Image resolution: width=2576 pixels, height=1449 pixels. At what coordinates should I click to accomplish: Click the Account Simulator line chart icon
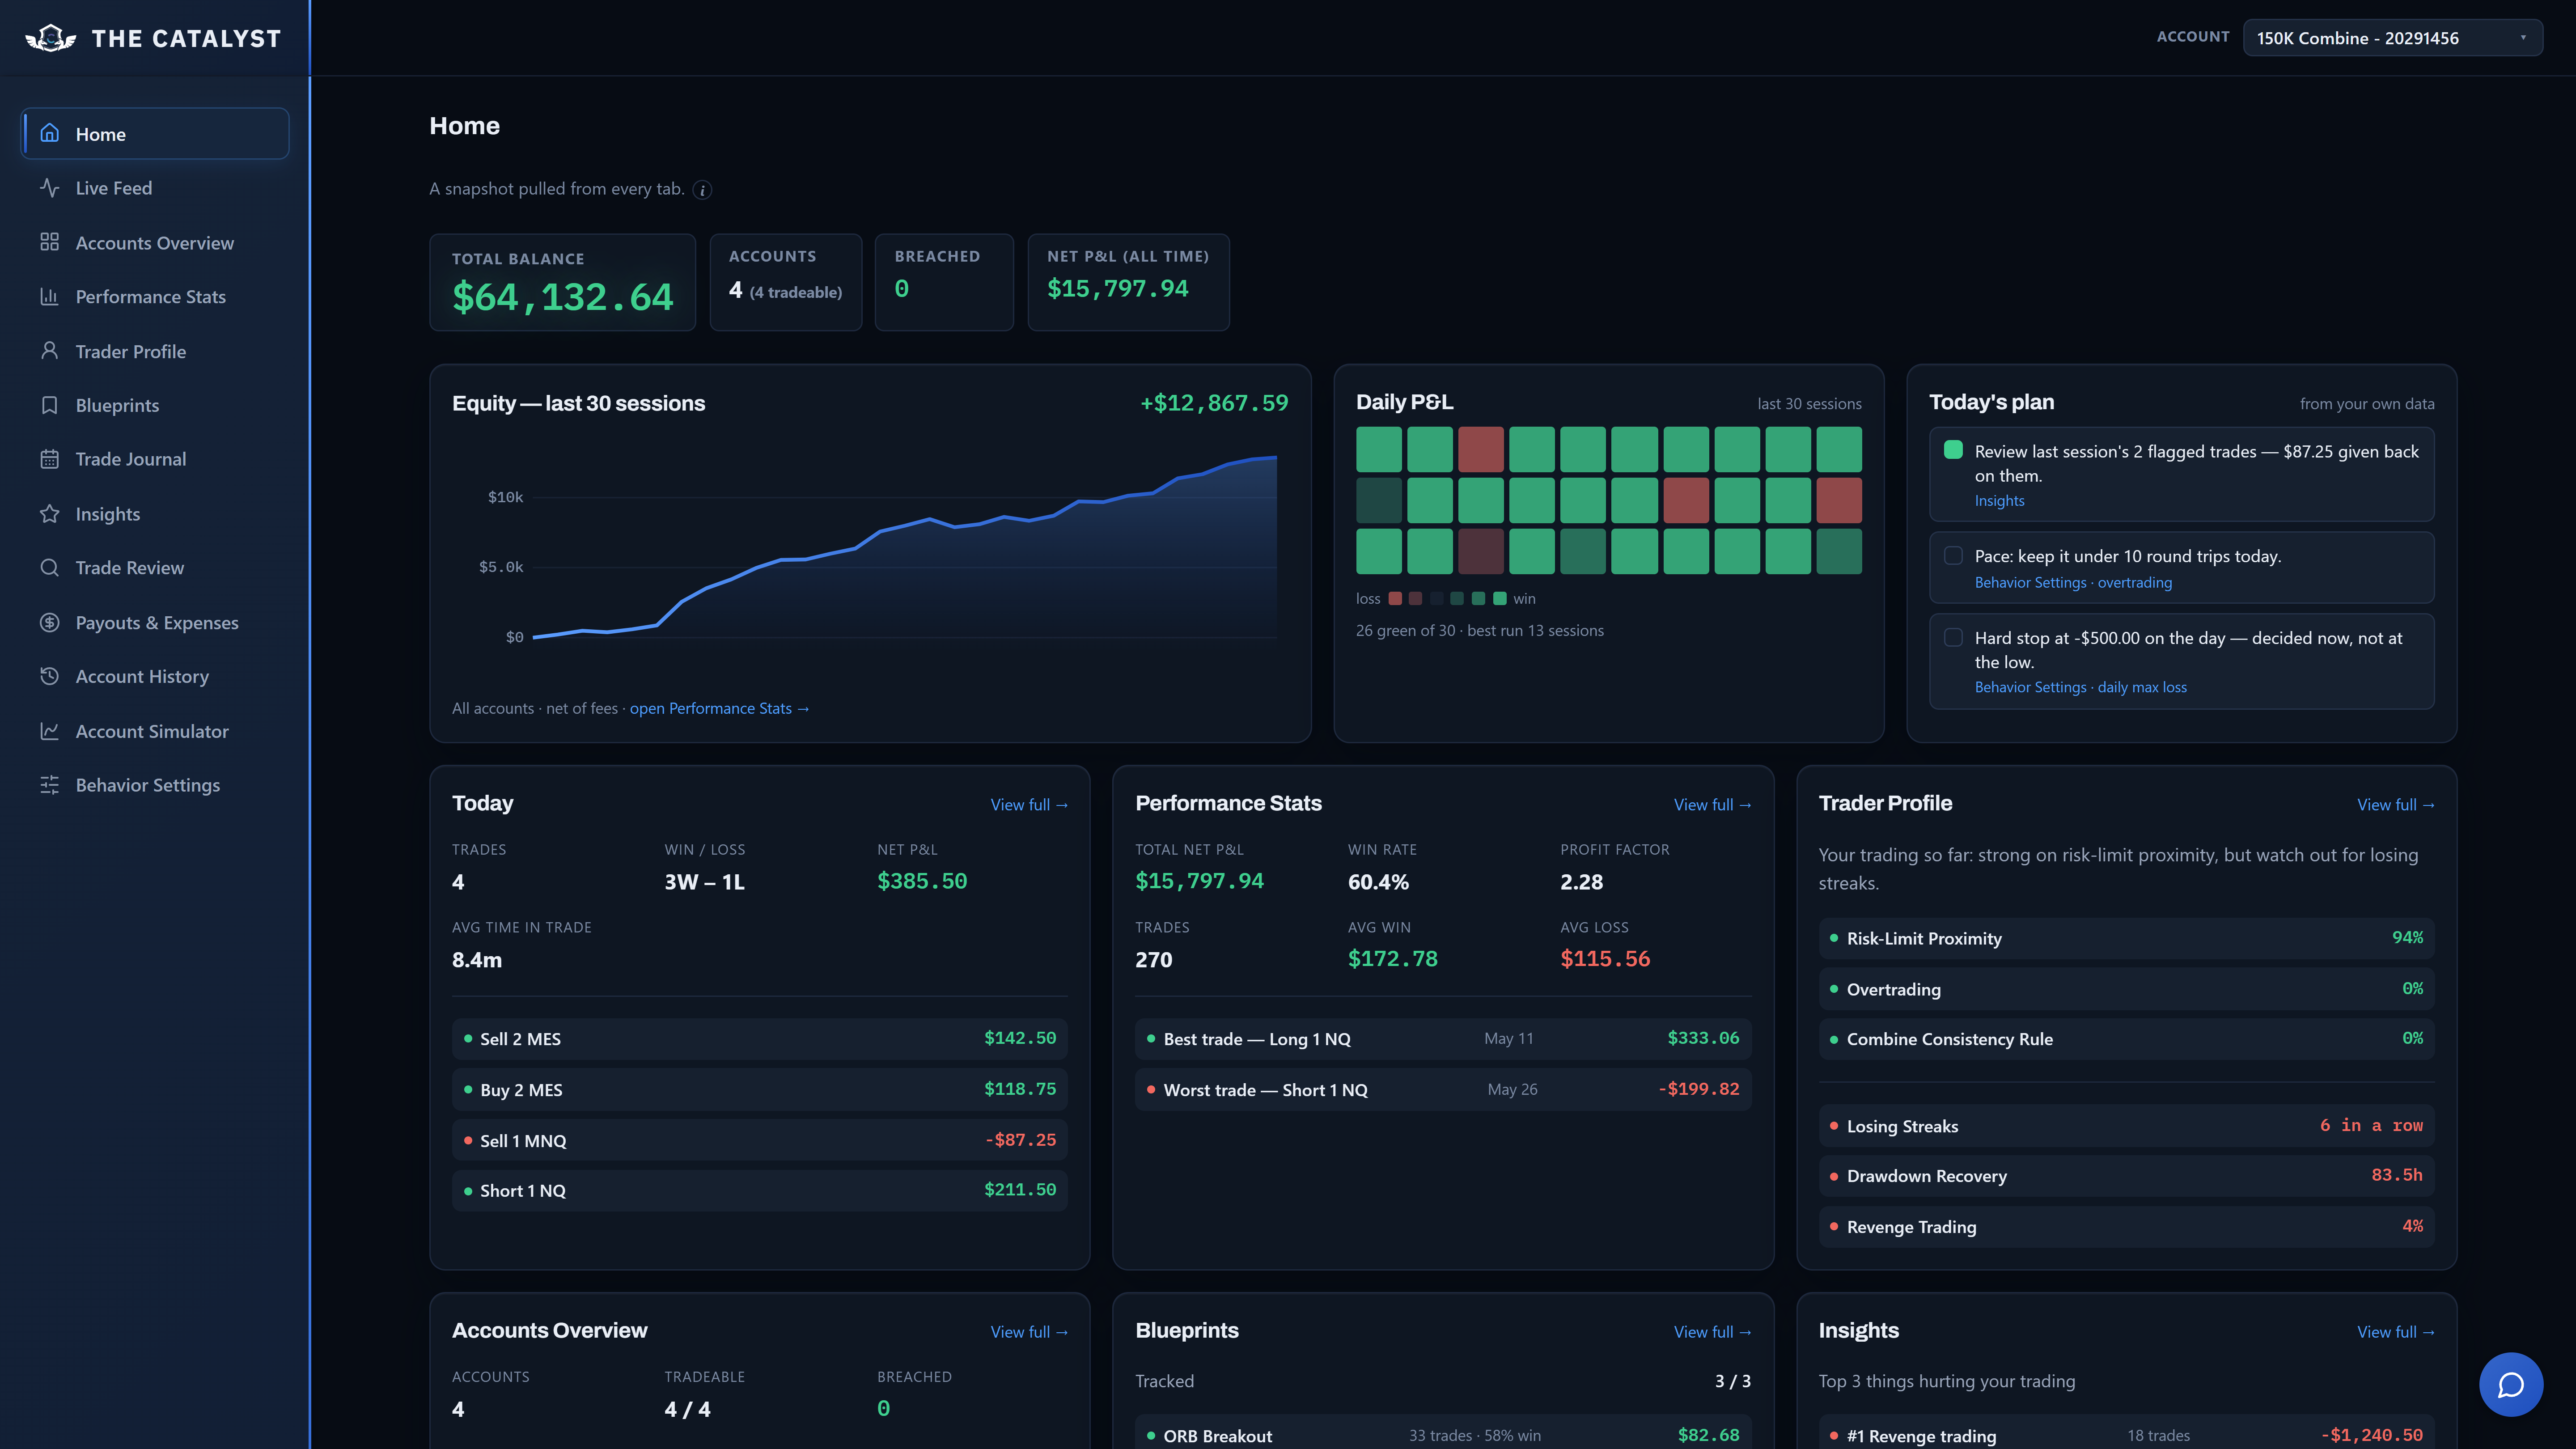click(49, 731)
